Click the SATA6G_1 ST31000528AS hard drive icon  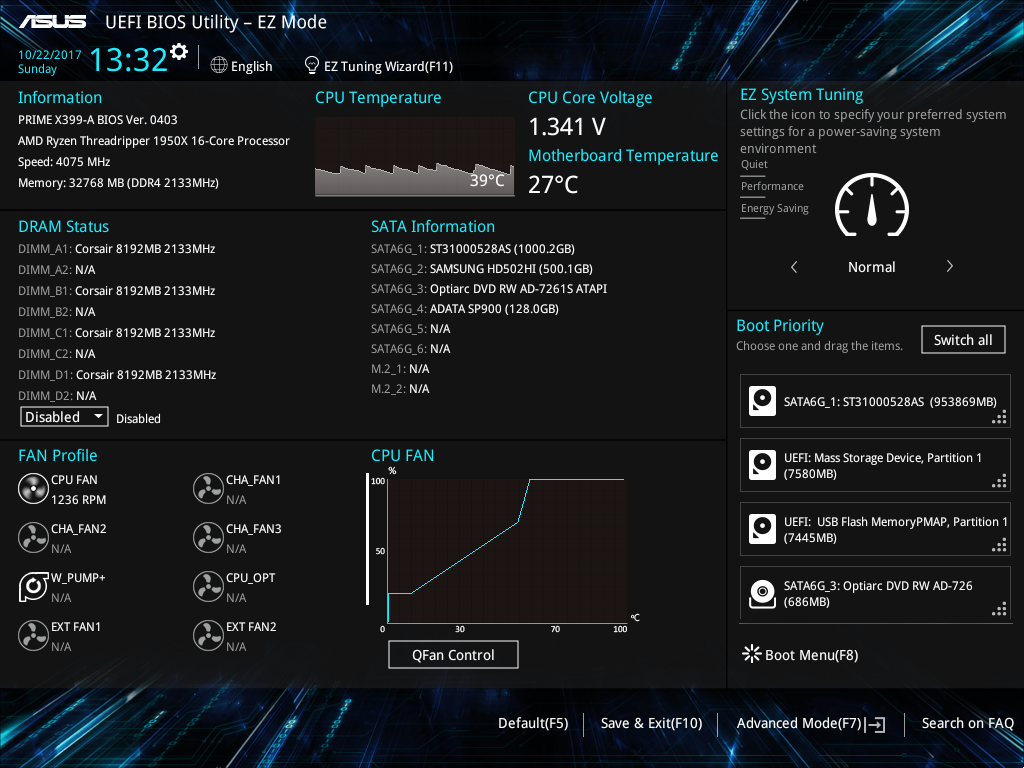tap(762, 401)
